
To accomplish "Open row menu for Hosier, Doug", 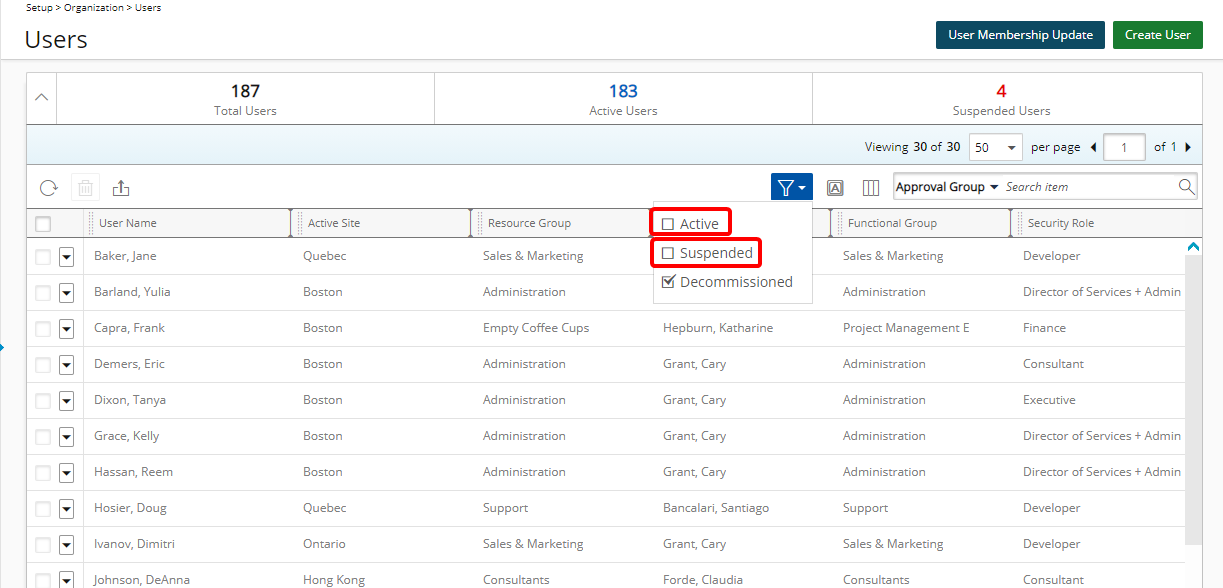I will [66, 509].
